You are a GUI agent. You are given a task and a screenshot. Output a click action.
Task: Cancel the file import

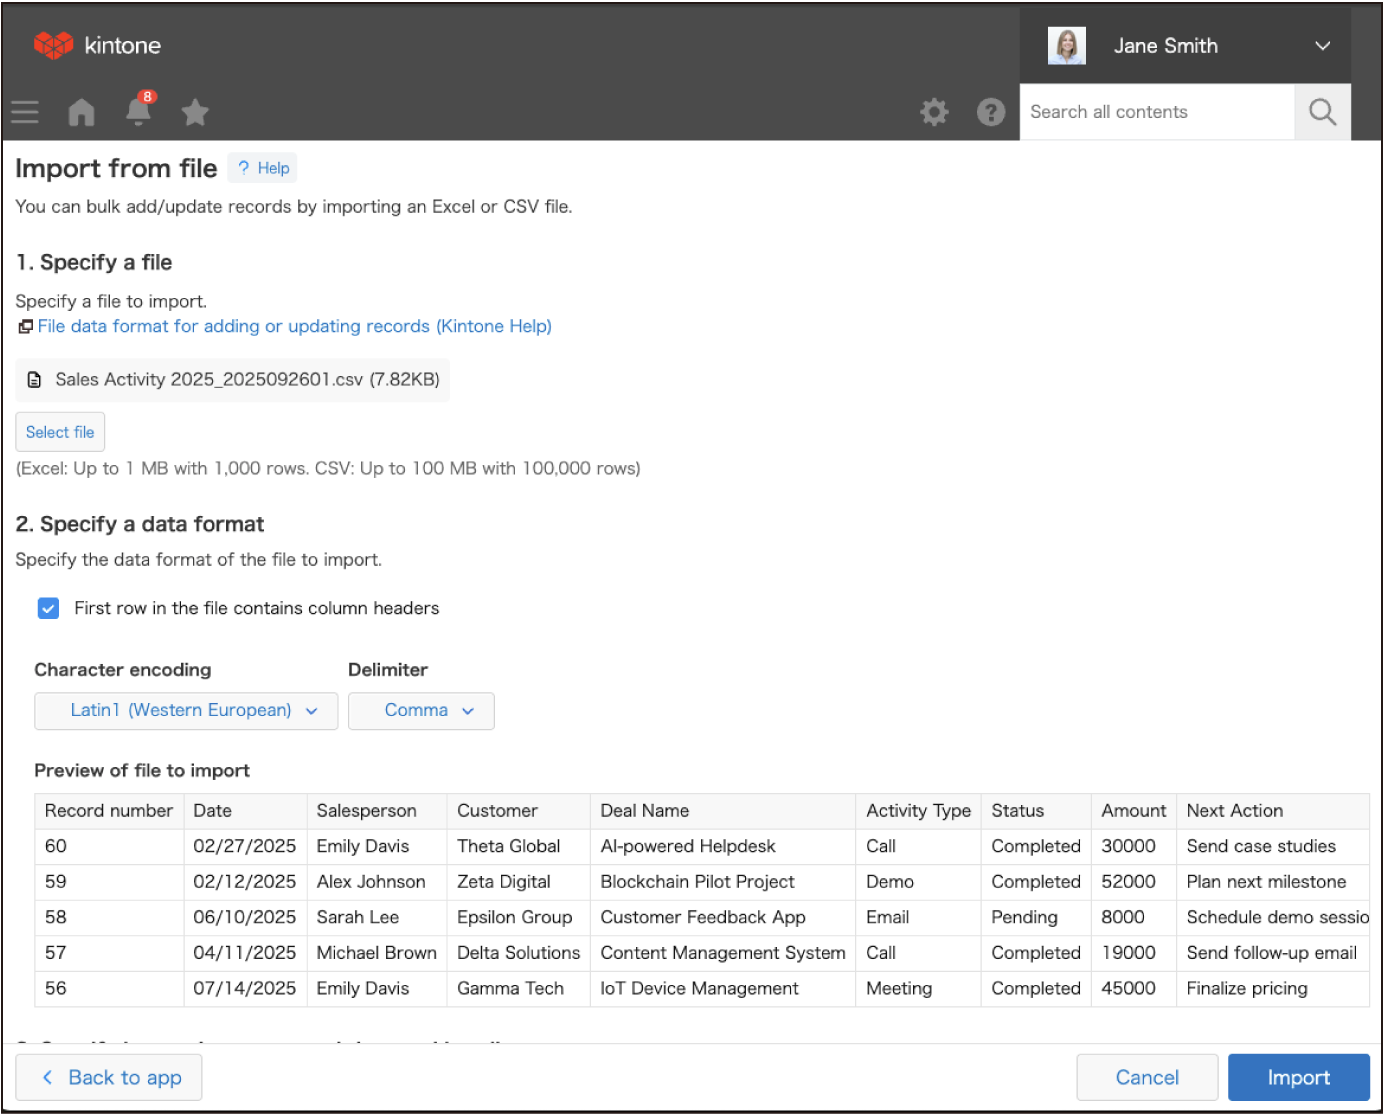(1146, 1077)
